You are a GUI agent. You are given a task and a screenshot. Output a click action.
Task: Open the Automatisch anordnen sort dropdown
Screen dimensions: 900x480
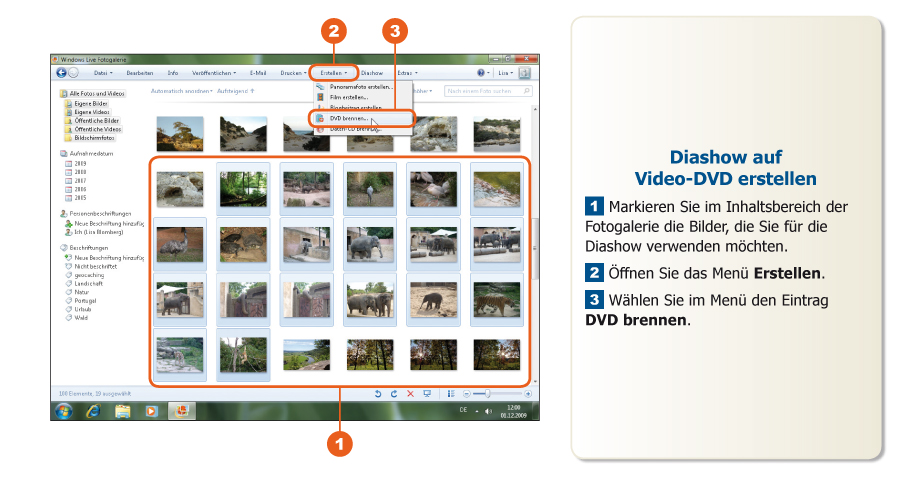click(181, 91)
